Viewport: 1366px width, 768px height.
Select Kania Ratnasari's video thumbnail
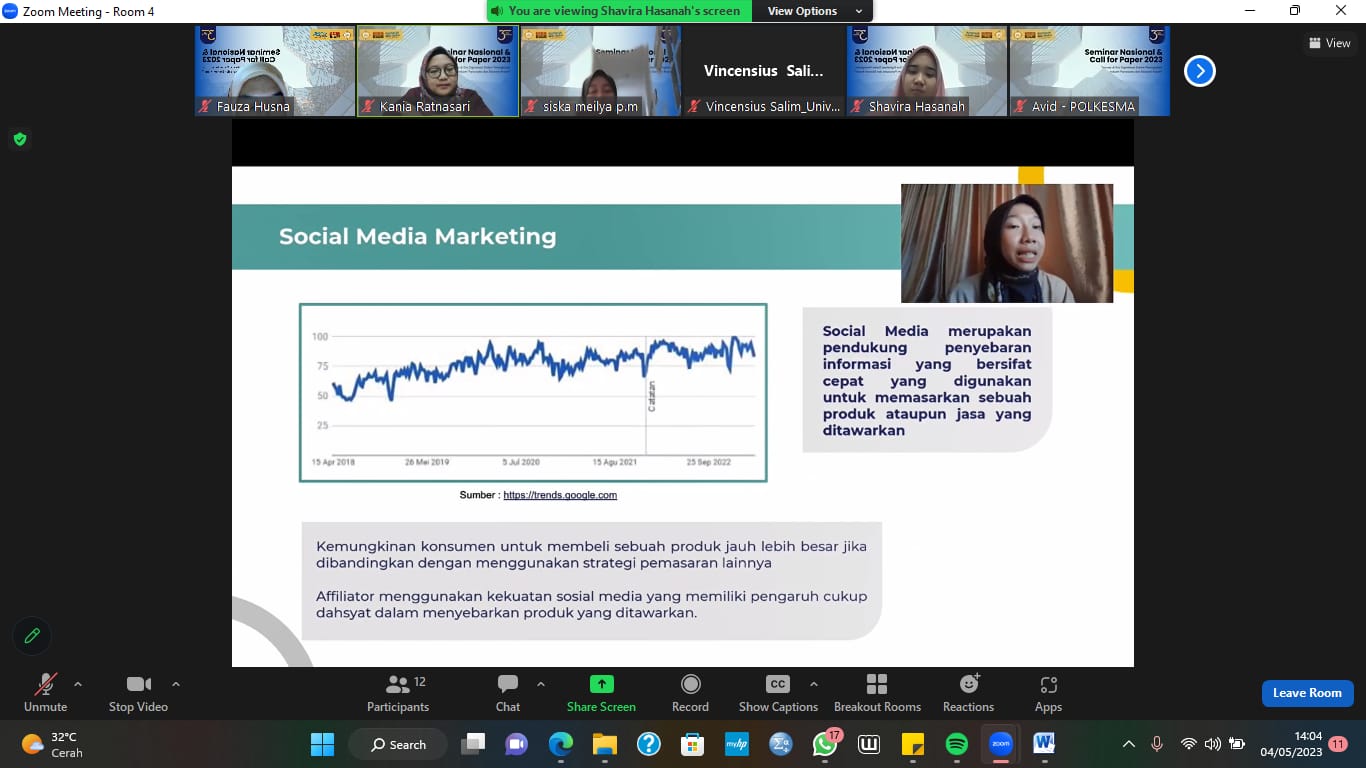(438, 71)
